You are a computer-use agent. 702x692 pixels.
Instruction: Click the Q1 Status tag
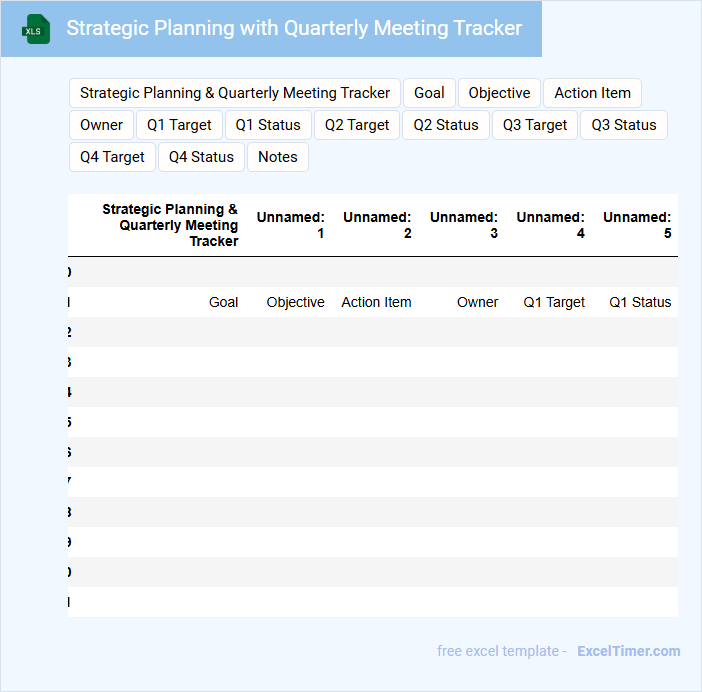point(268,125)
